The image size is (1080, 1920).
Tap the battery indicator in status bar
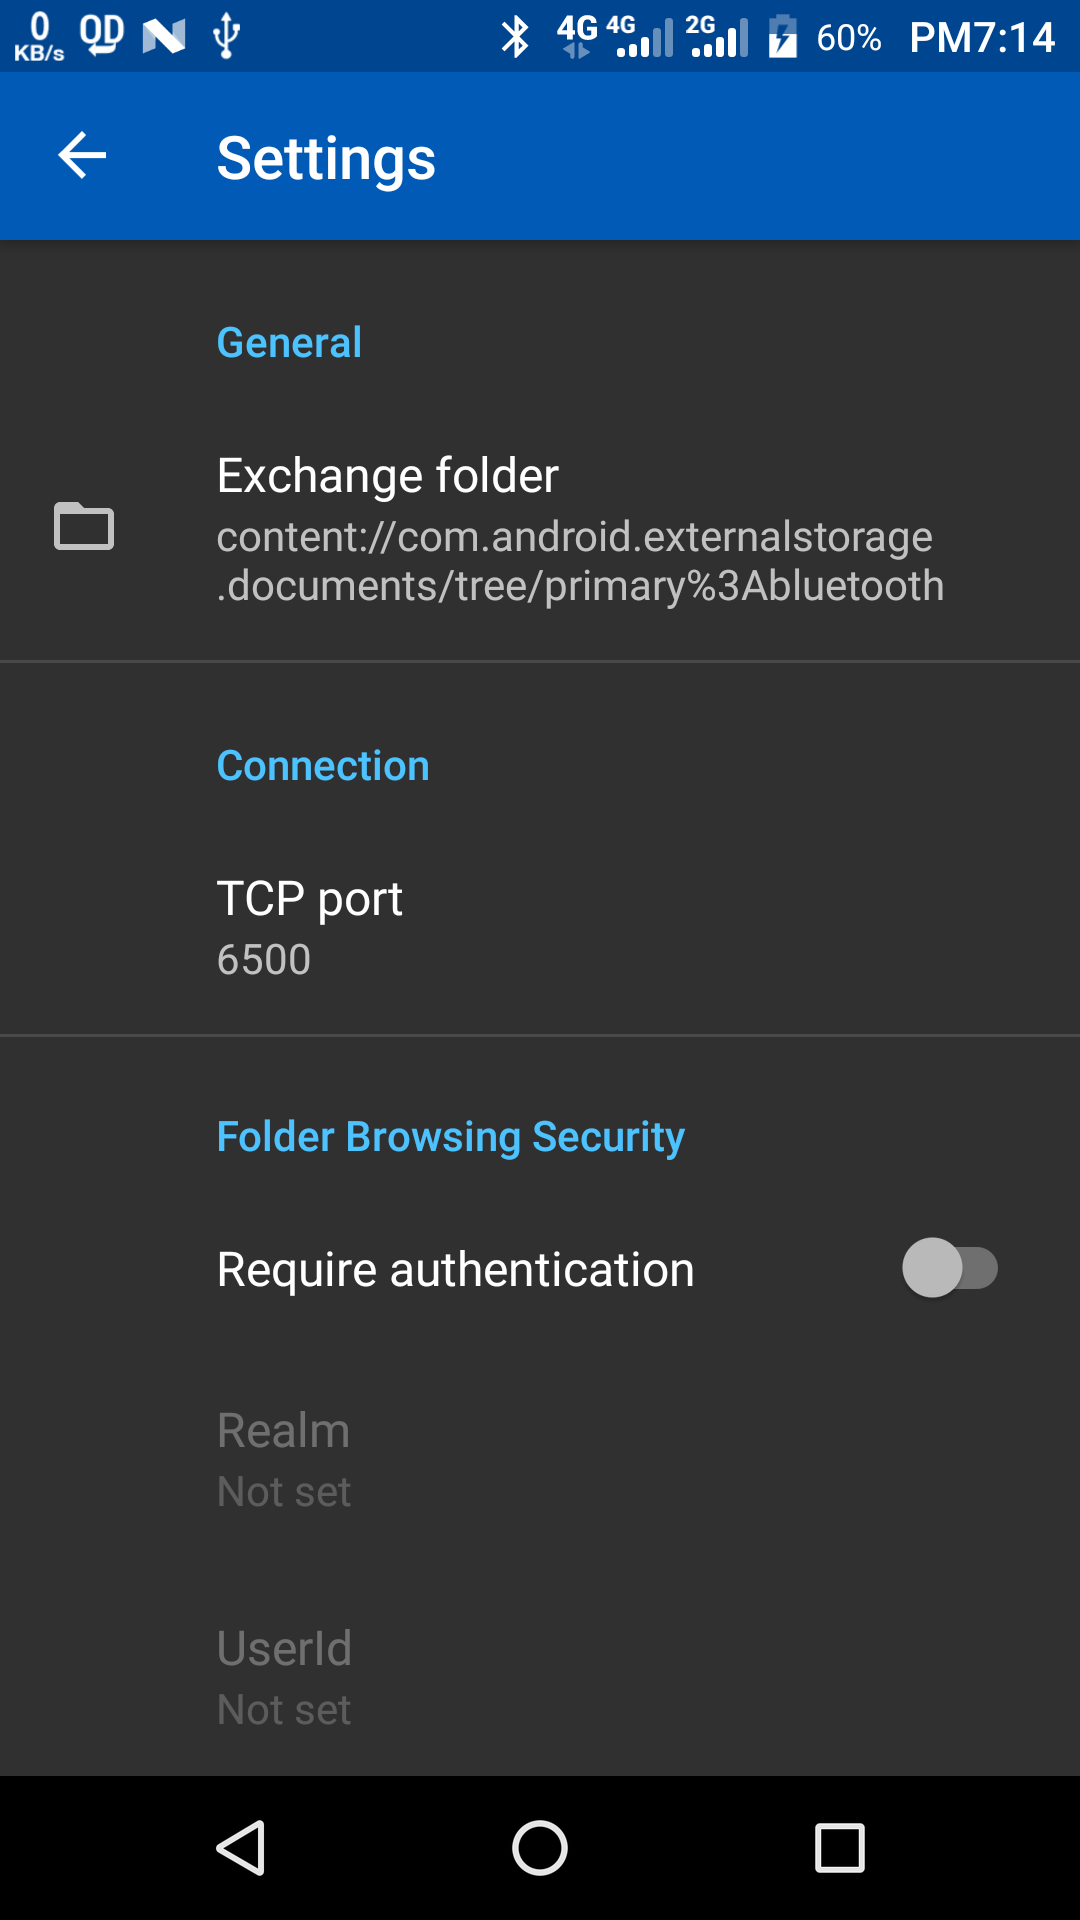pos(783,37)
